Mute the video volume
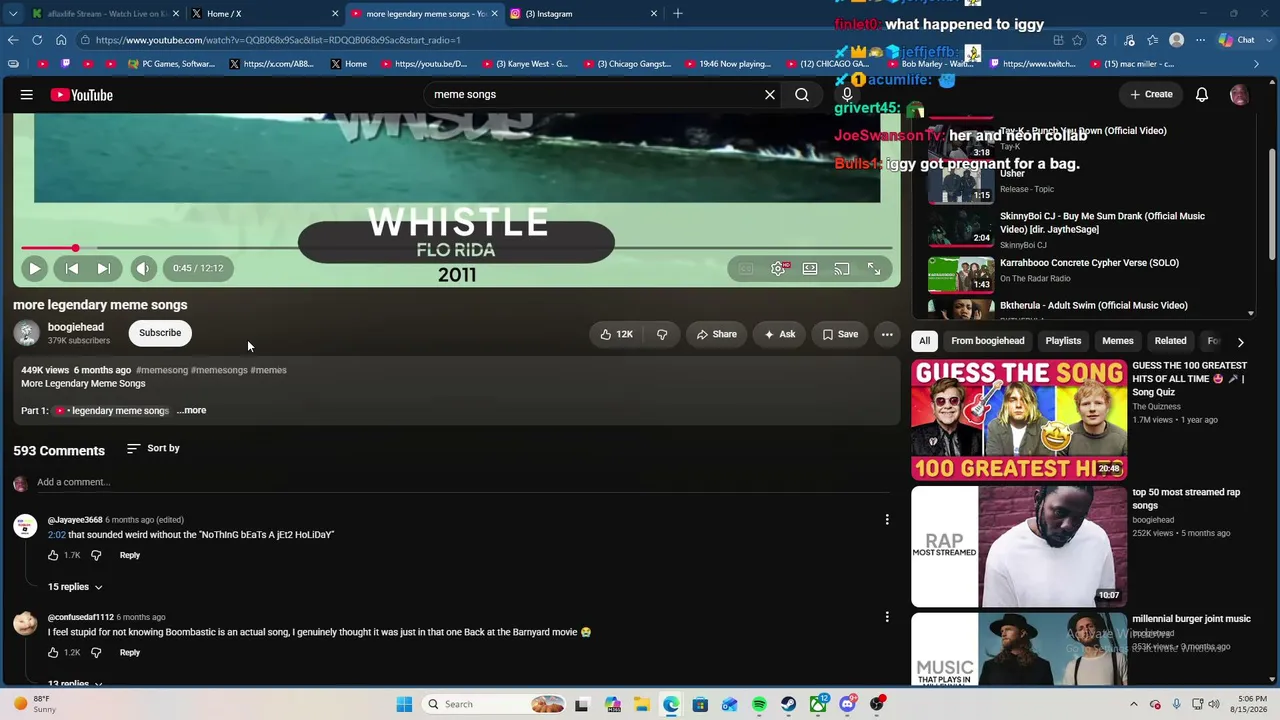 [x=143, y=268]
